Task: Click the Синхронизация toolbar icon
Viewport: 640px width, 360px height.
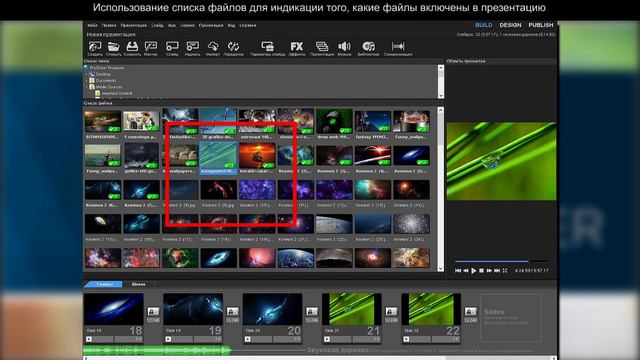Action: click(398, 48)
